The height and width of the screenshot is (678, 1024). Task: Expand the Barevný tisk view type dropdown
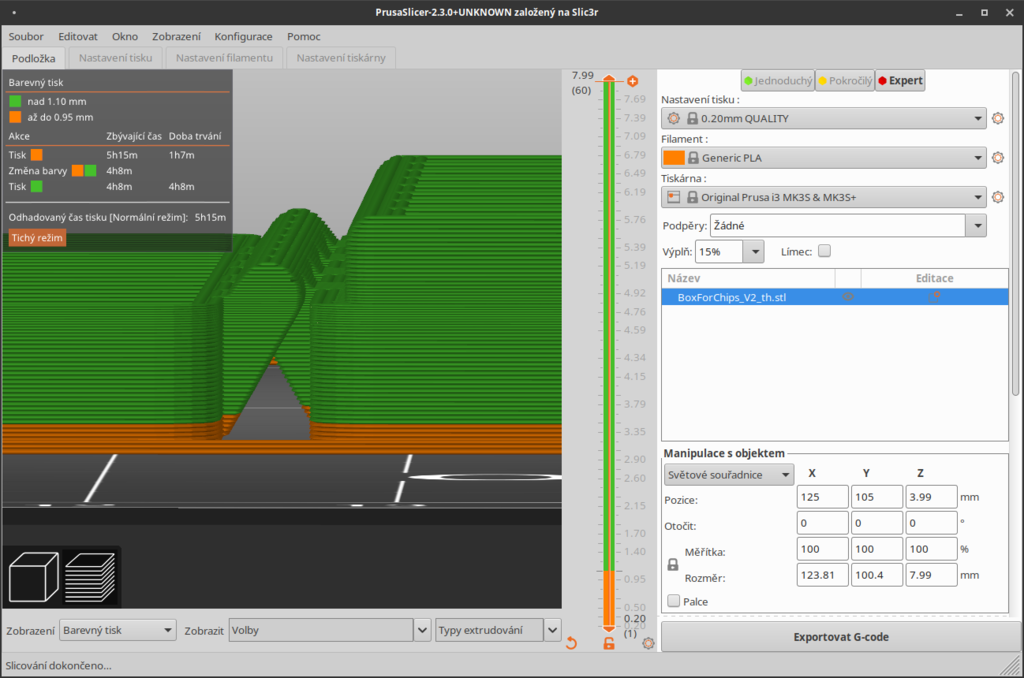tap(117, 630)
